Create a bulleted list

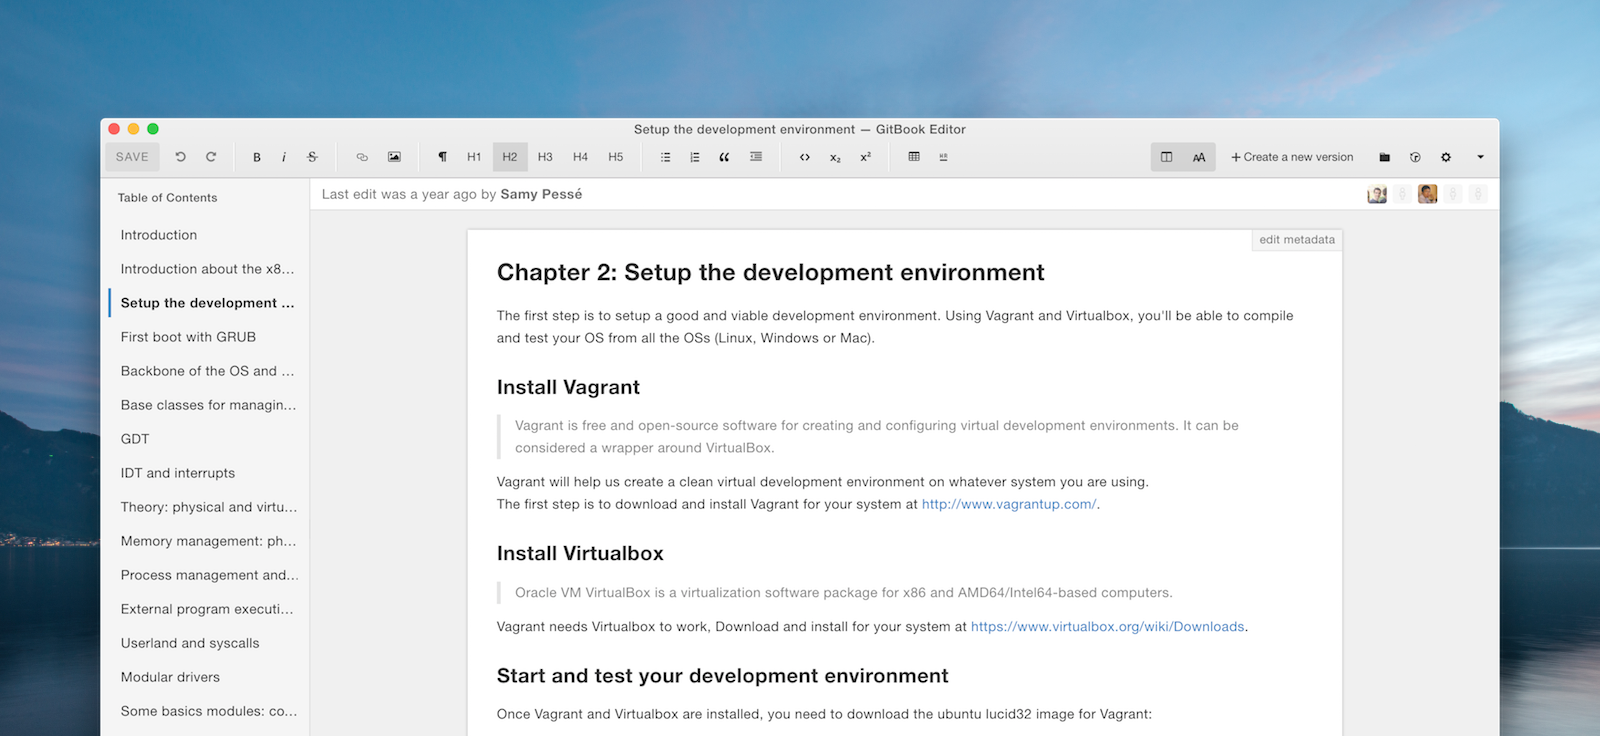(665, 157)
